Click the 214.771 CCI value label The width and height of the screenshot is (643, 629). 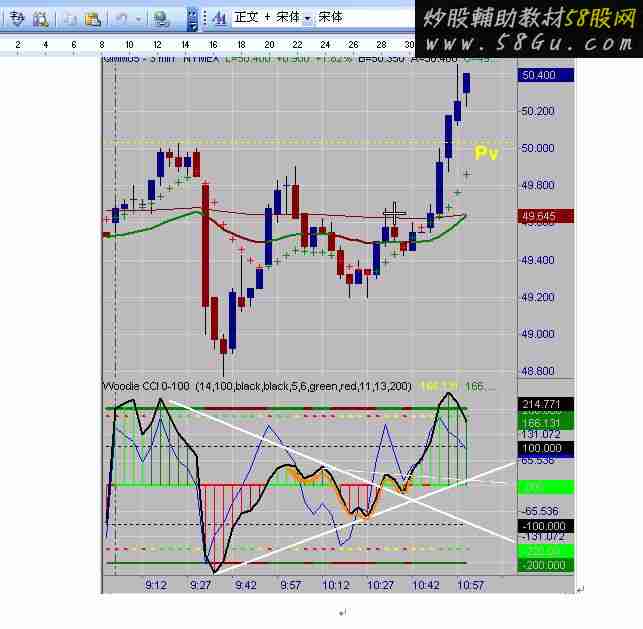(x=545, y=404)
